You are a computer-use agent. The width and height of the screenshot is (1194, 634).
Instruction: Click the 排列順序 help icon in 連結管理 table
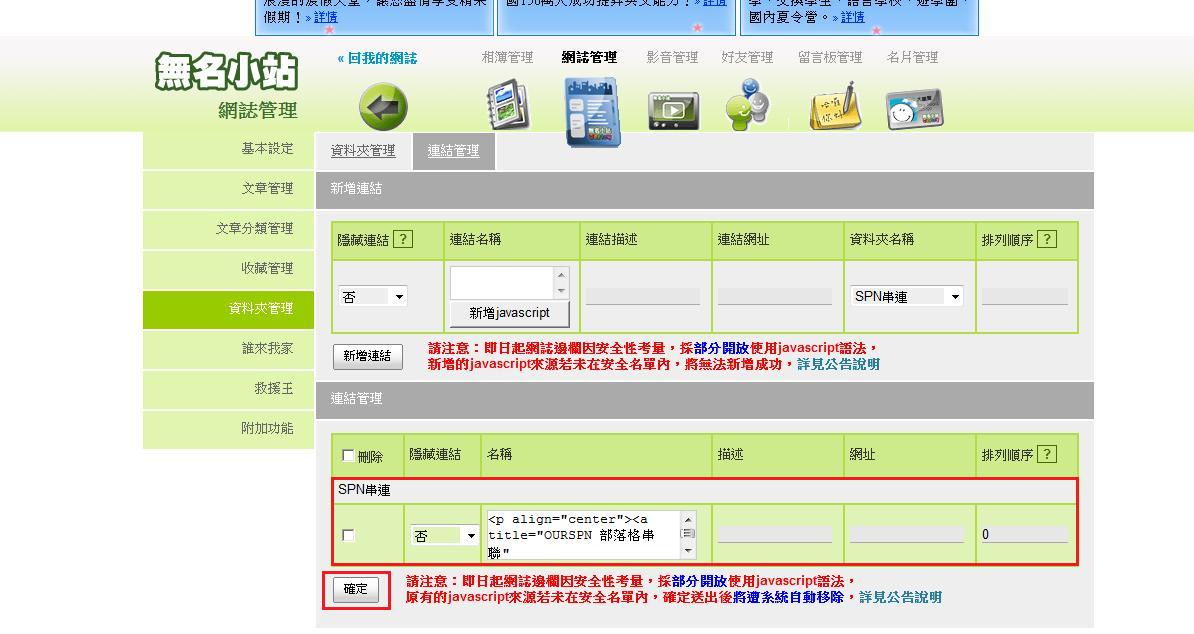pos(1047,454)
